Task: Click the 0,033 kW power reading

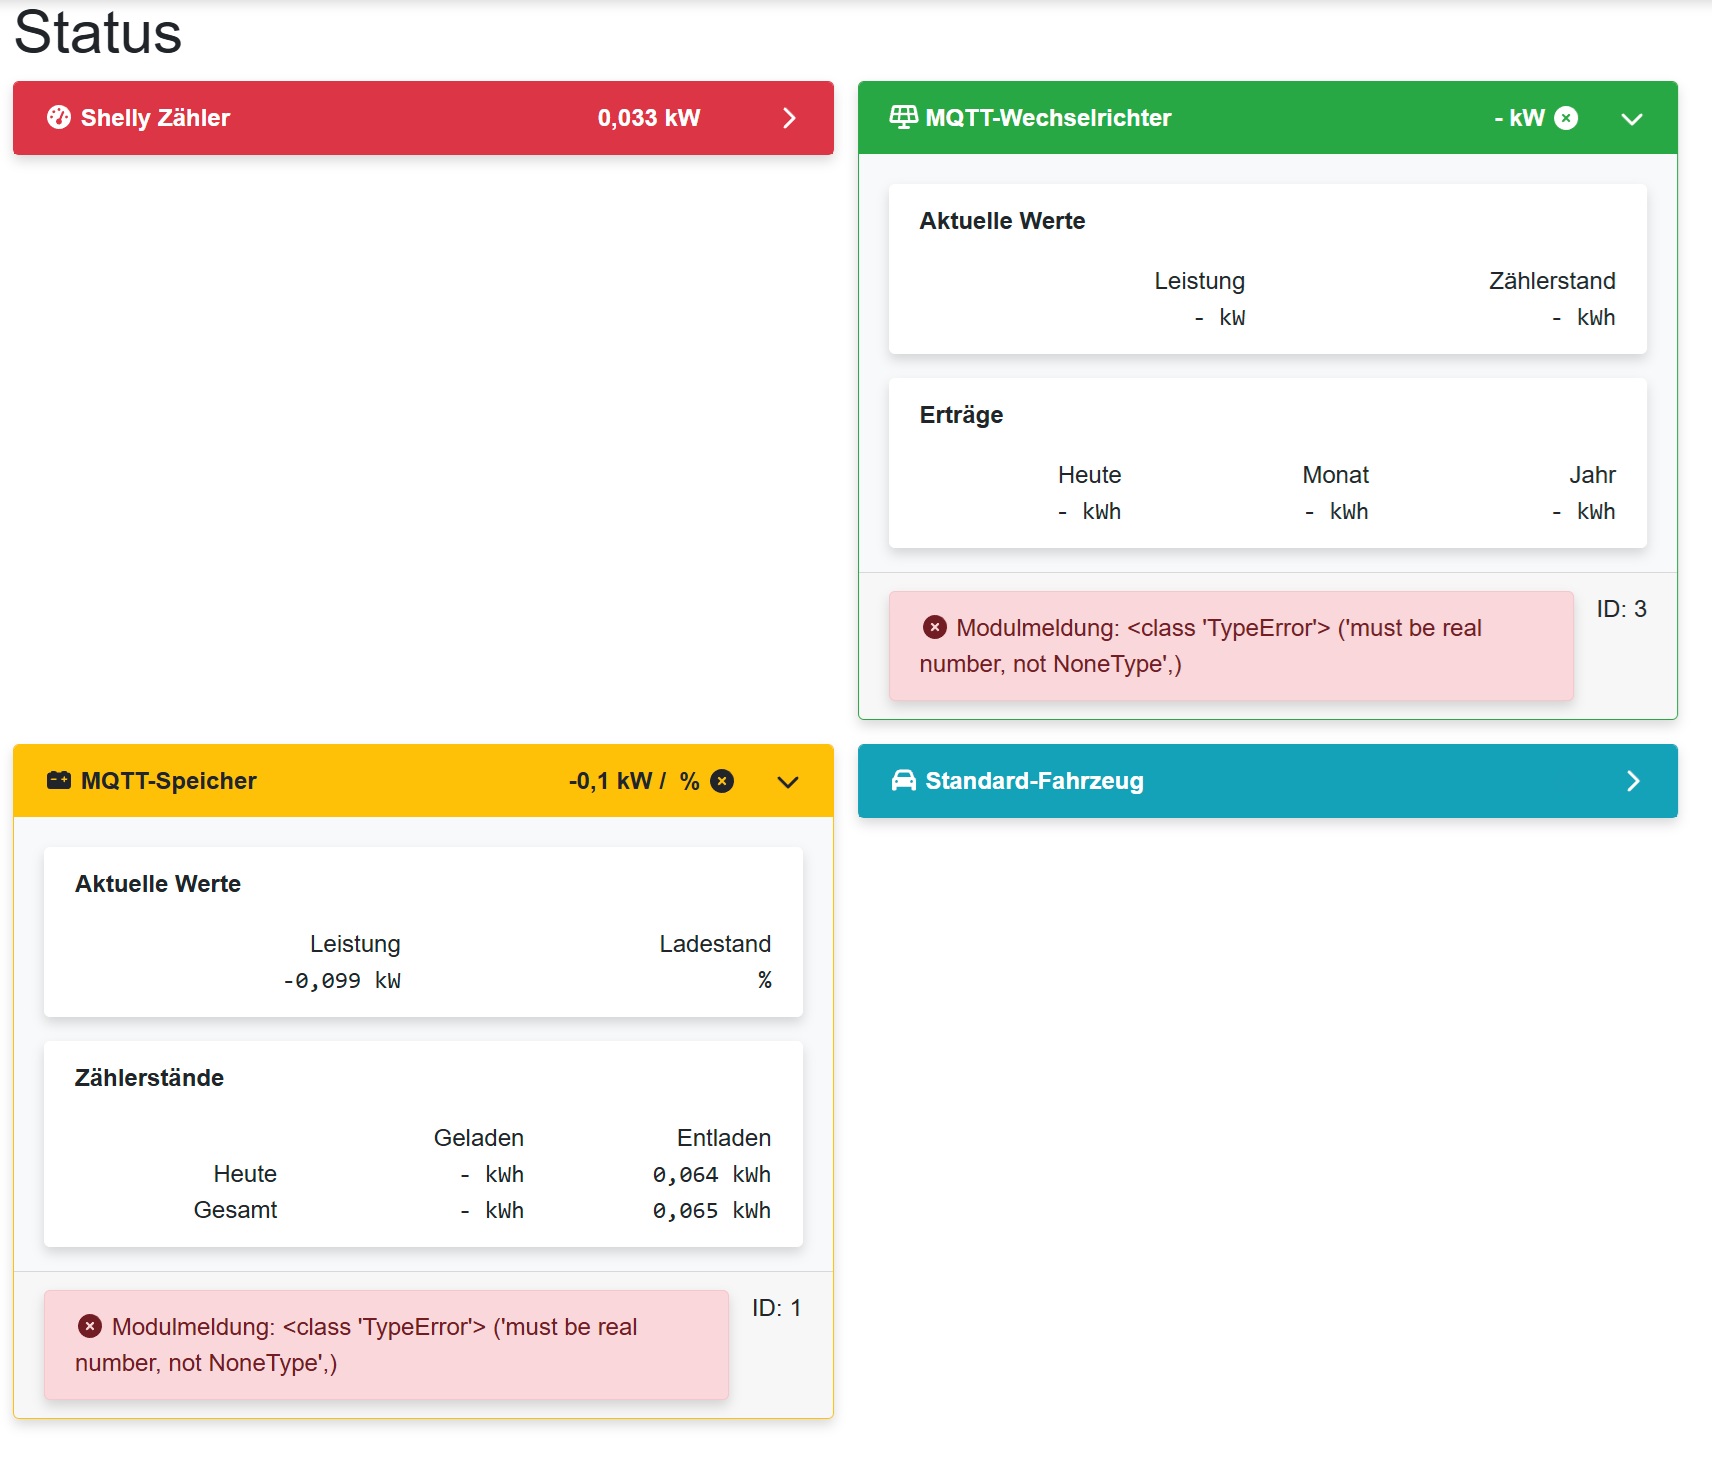Action: 648,118
